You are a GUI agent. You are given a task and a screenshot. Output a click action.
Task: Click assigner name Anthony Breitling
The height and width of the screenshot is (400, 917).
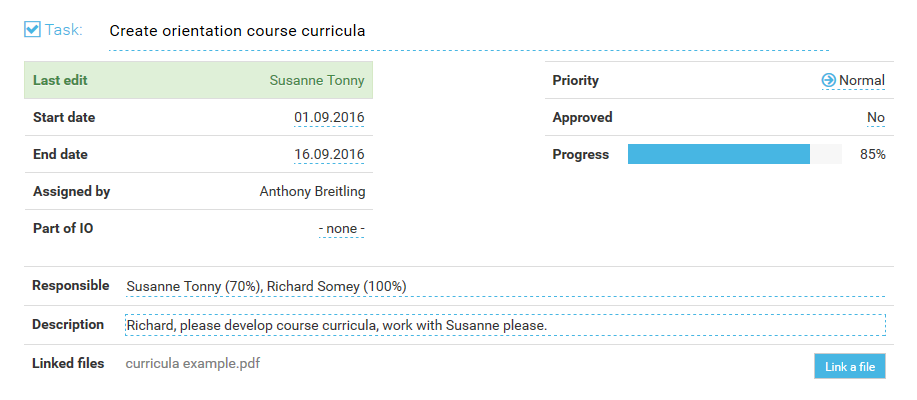[312, 192]
